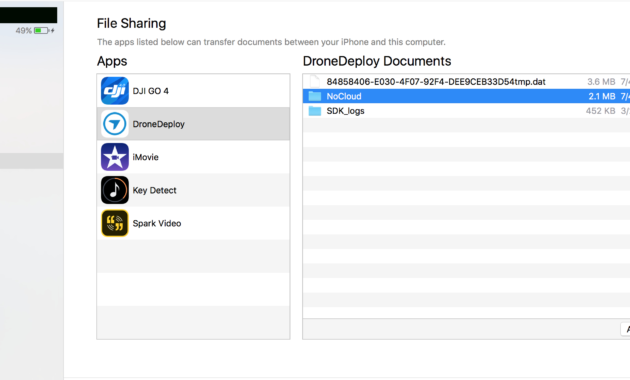Click the NoCloud folder icon
The image size is (630, 380).
(x=315, y=96)
